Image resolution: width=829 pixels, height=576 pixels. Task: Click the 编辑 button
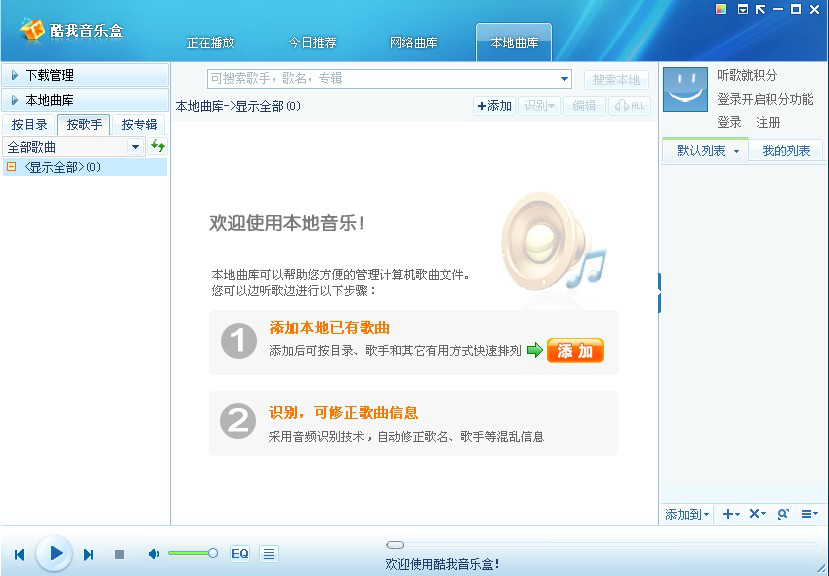584,106
